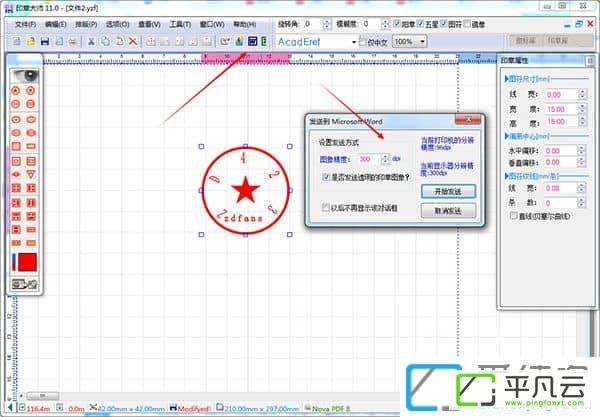The height and width of the screenshot is (417, 600).
Task: Click the rotation angle spinner arrows
Action: [x=326, y=24]
